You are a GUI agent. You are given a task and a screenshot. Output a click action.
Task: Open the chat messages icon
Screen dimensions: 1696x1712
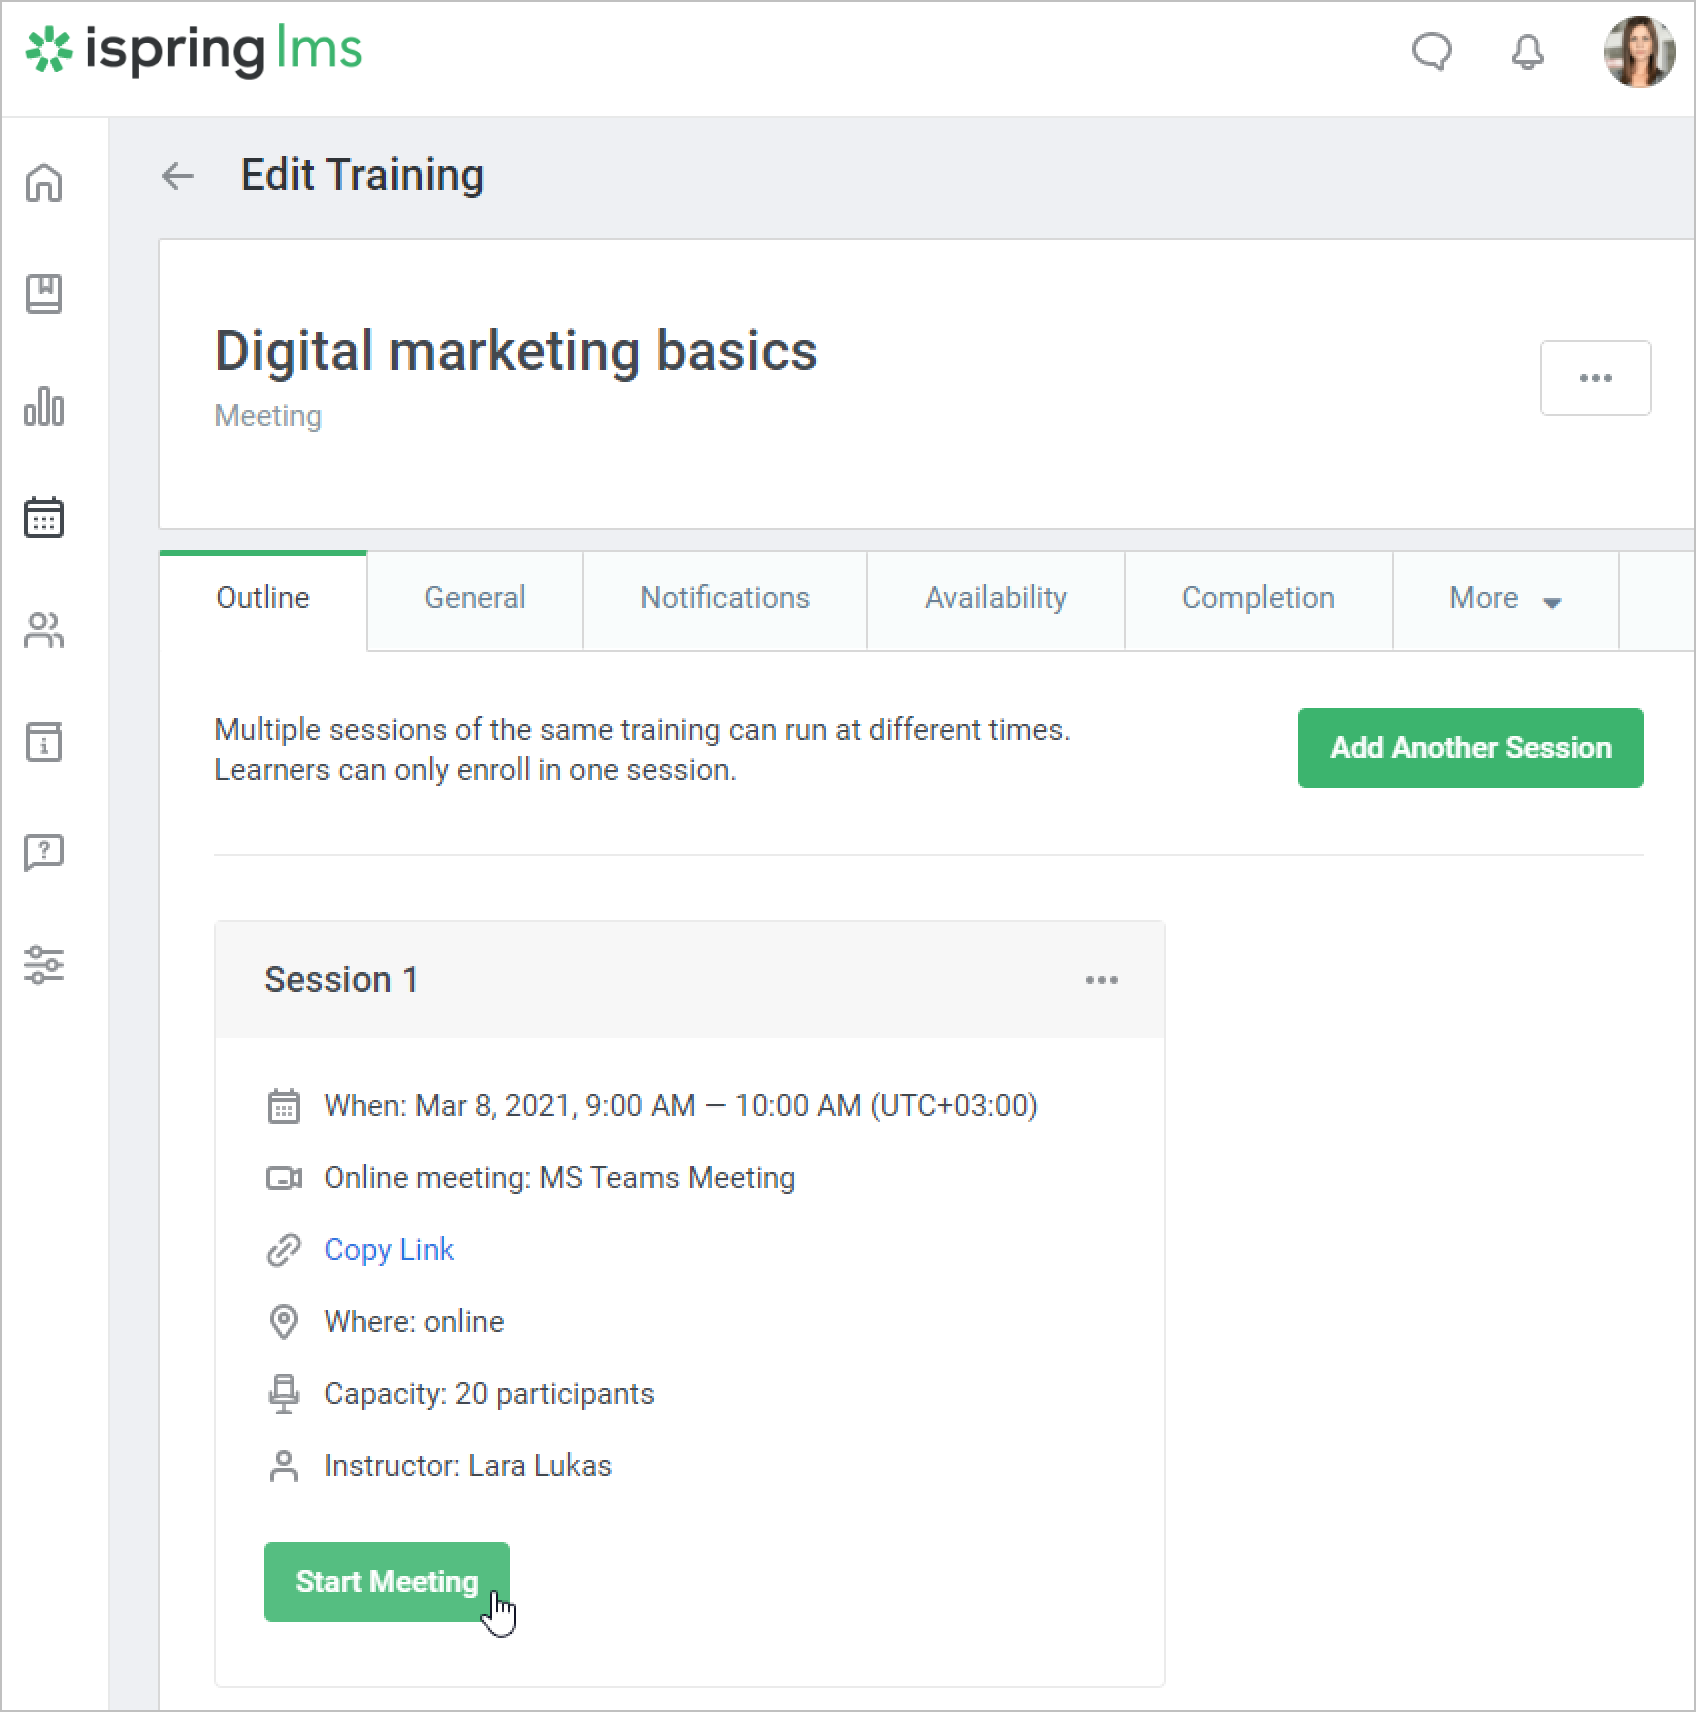point(1431,51)
